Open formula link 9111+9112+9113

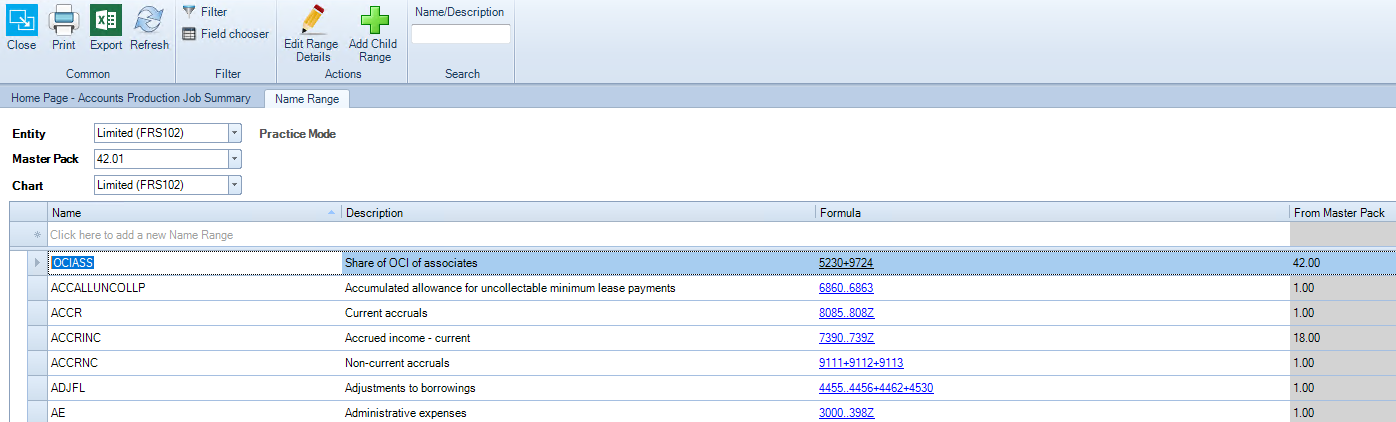point(861,363)
